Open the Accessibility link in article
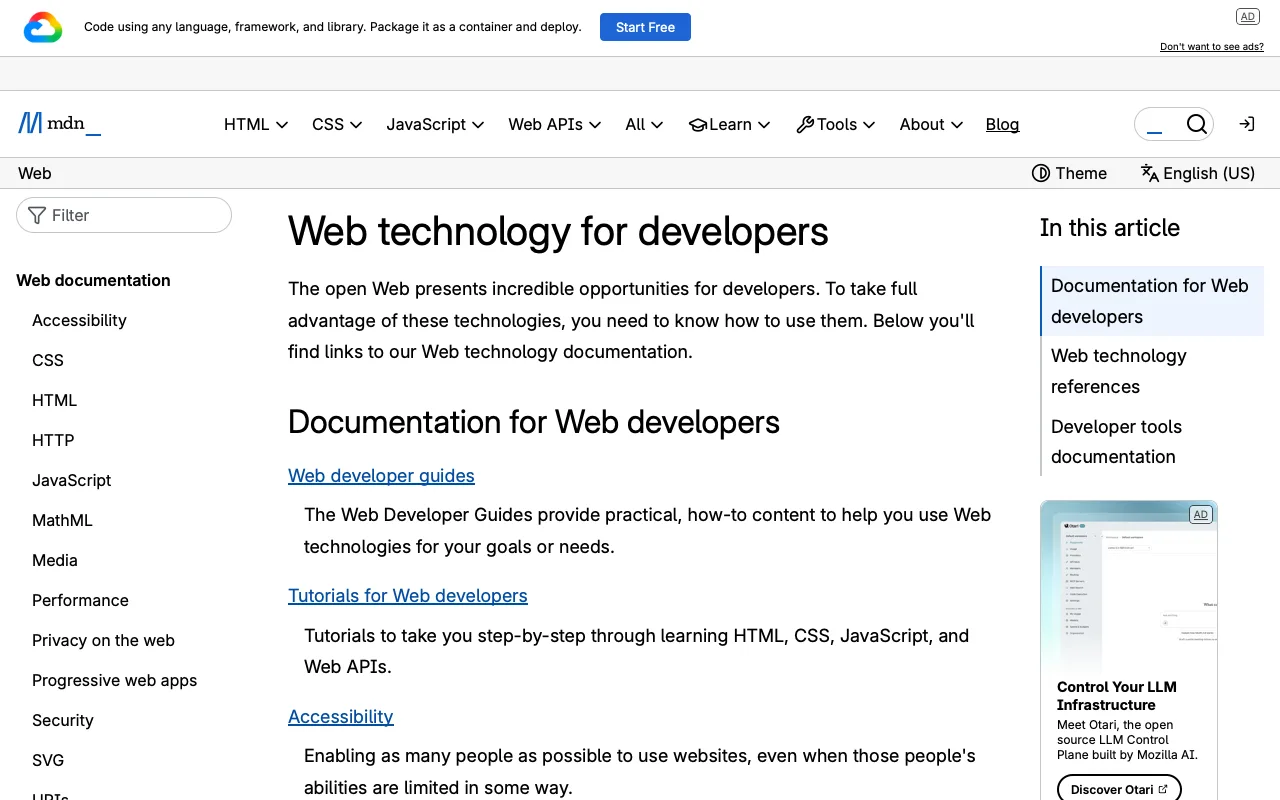The height and width of the screenshot is (800, 1280). pyautogui.click(x=341, y=717)
